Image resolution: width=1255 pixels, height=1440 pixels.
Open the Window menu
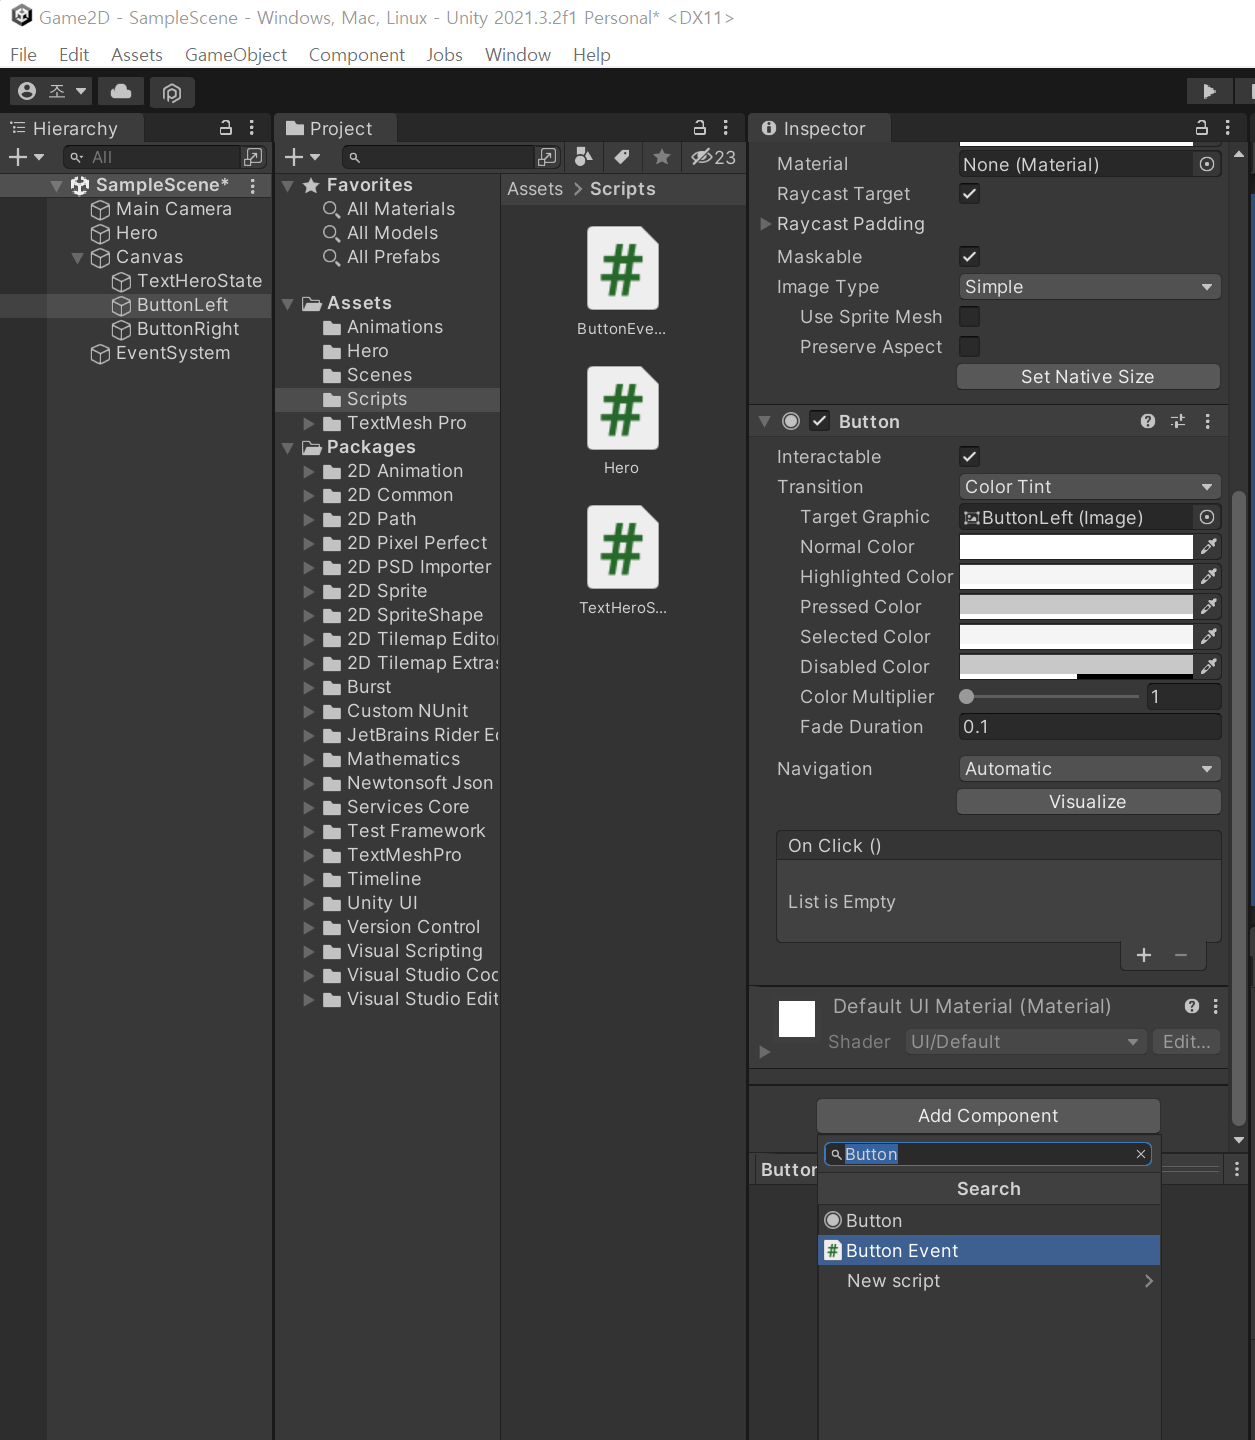click(518, 55)
